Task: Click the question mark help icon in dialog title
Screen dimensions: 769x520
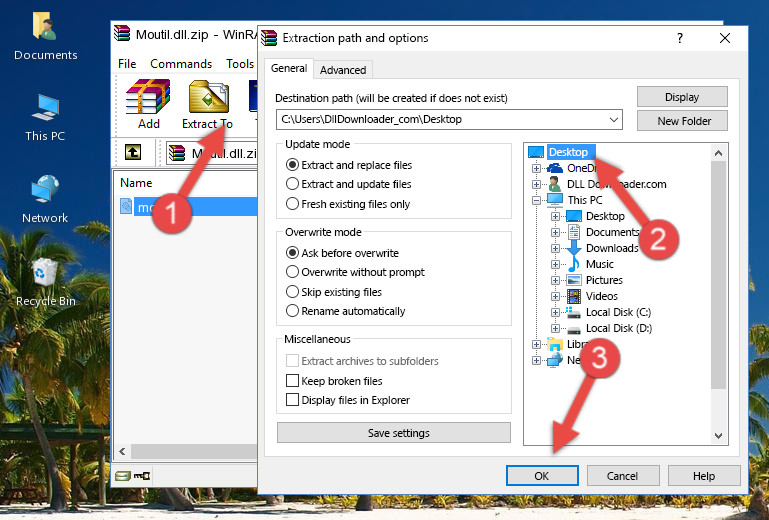Action: [680, 38]
